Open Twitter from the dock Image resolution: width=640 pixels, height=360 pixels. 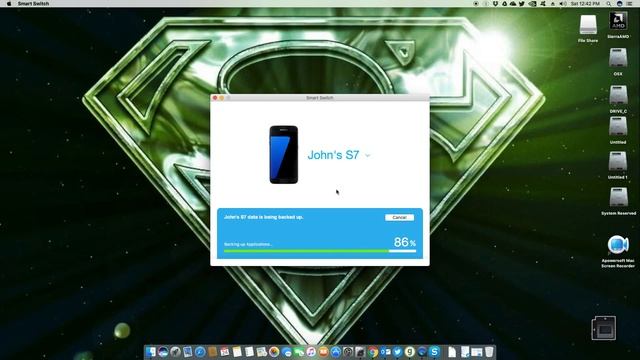(x=398, y=351)
